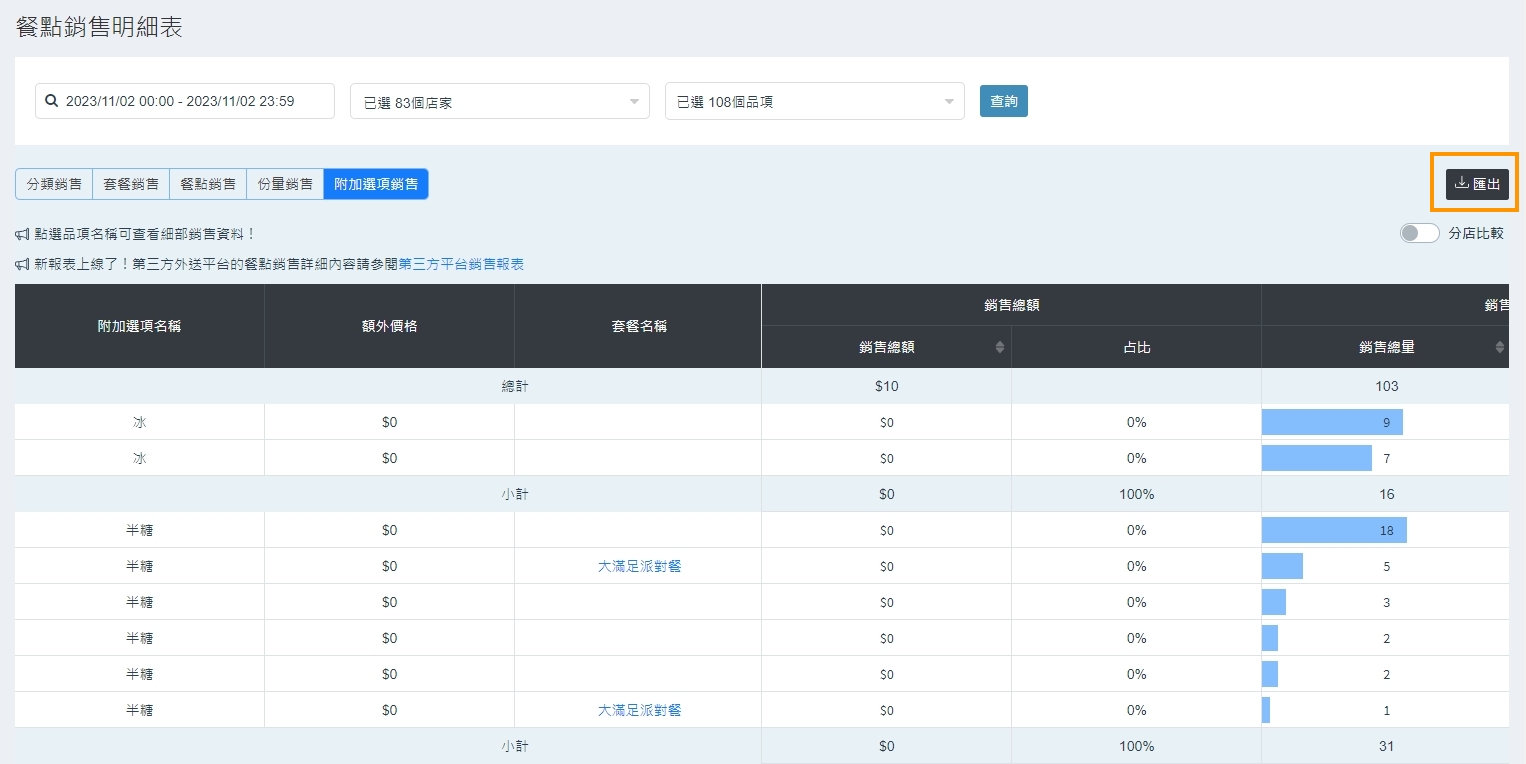Click the blue bar showing quantity 18
This screenshot has width=1526, height=764.
point(1333,530)
